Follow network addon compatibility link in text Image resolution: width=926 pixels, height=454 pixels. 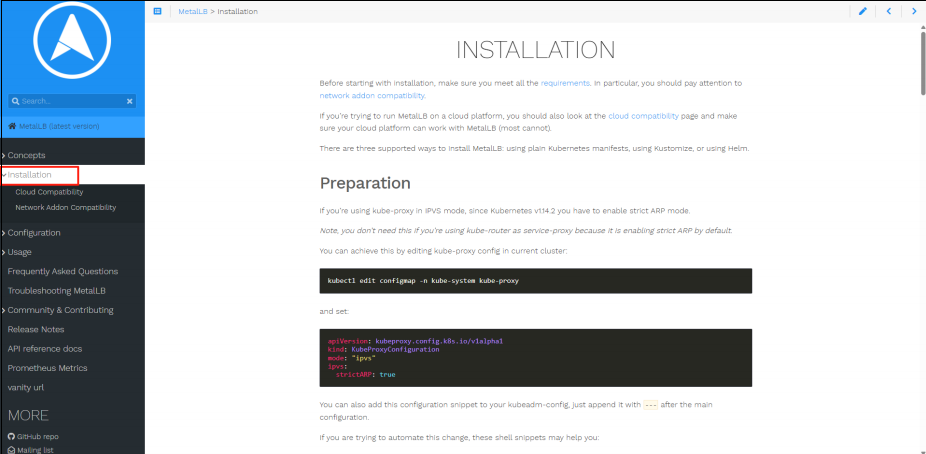tap(372, 95)
